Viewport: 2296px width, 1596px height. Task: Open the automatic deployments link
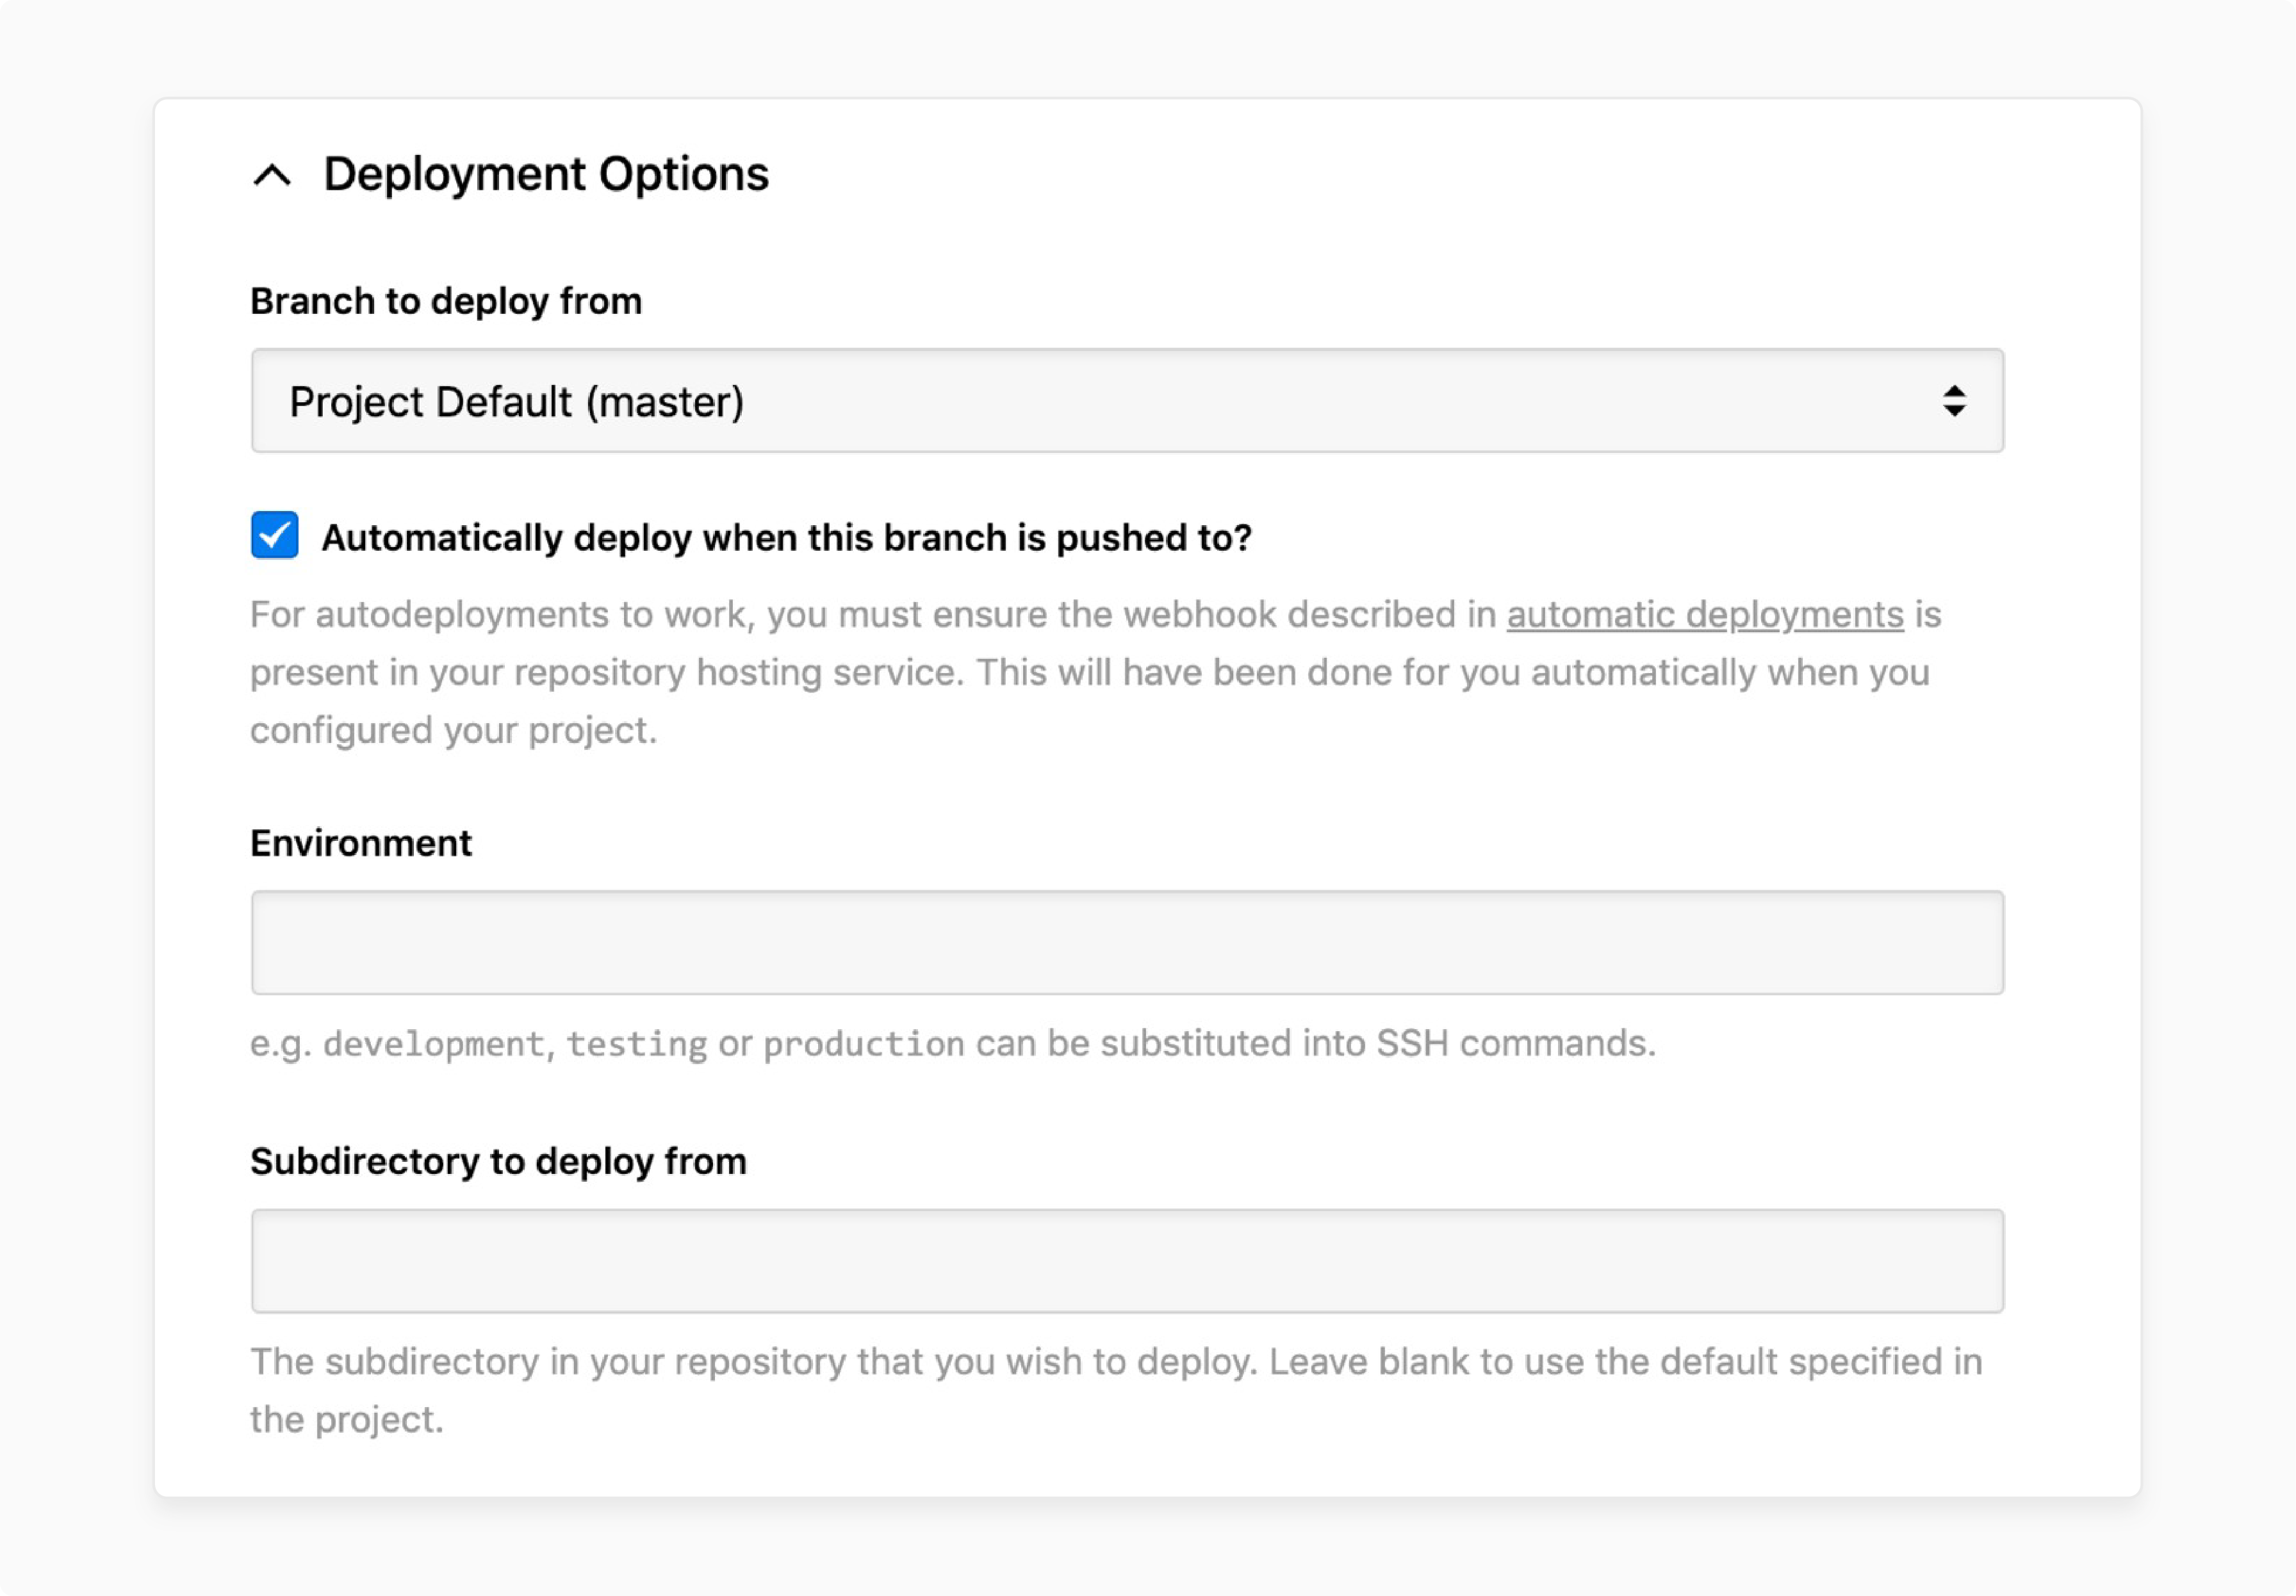(x=1704, y=614)
